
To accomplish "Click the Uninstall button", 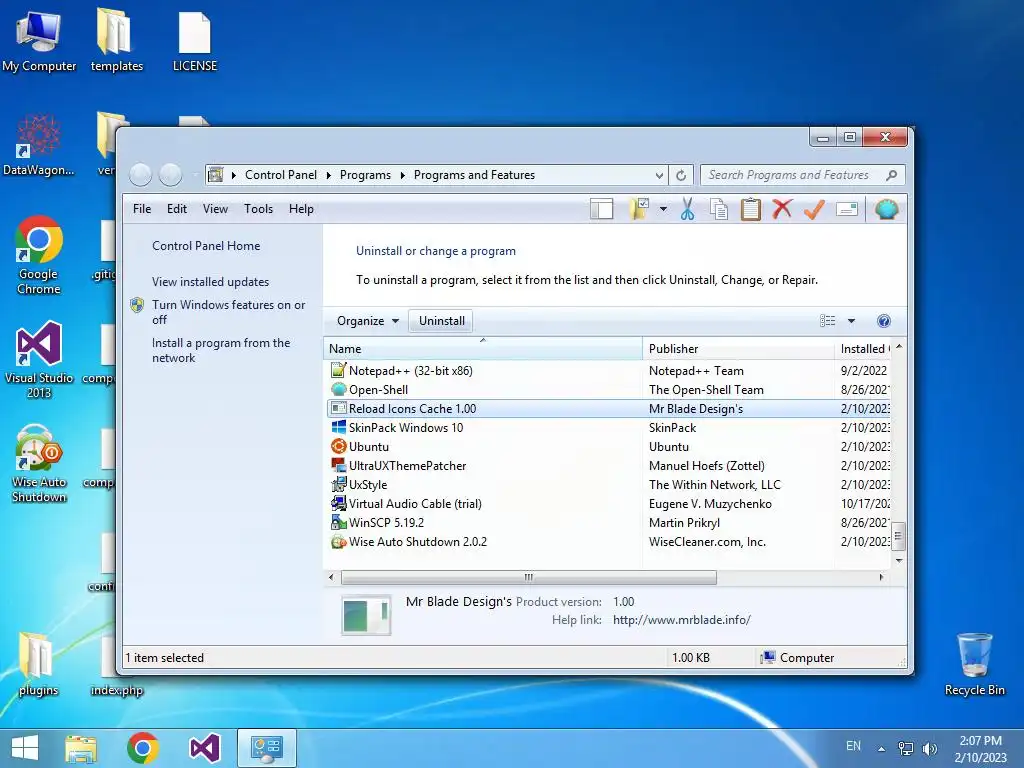I will 441,321.
